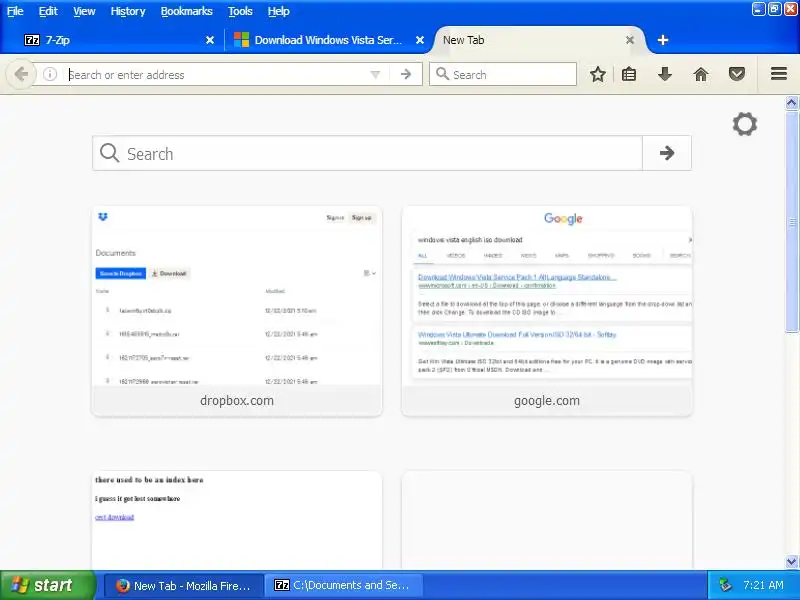Show bookmarks list icon
800x600 pixels.
629,74
